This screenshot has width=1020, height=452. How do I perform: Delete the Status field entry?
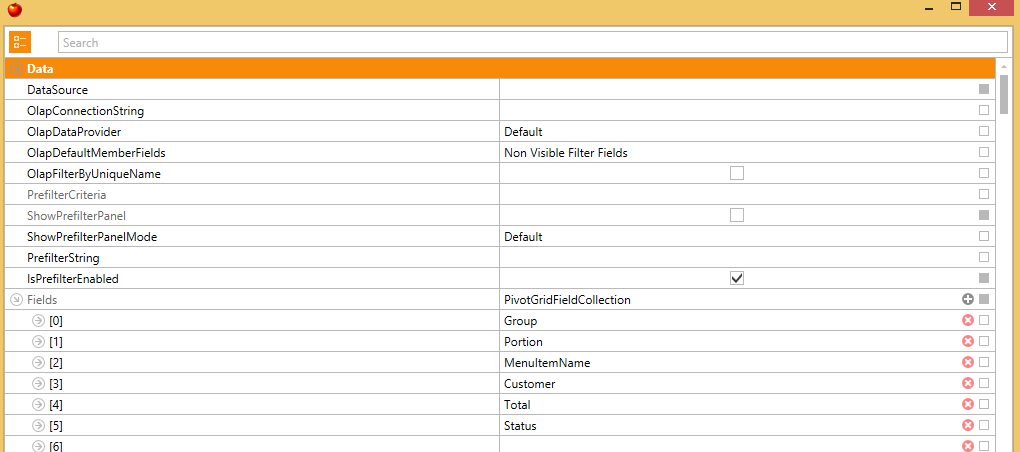point(968,425)
